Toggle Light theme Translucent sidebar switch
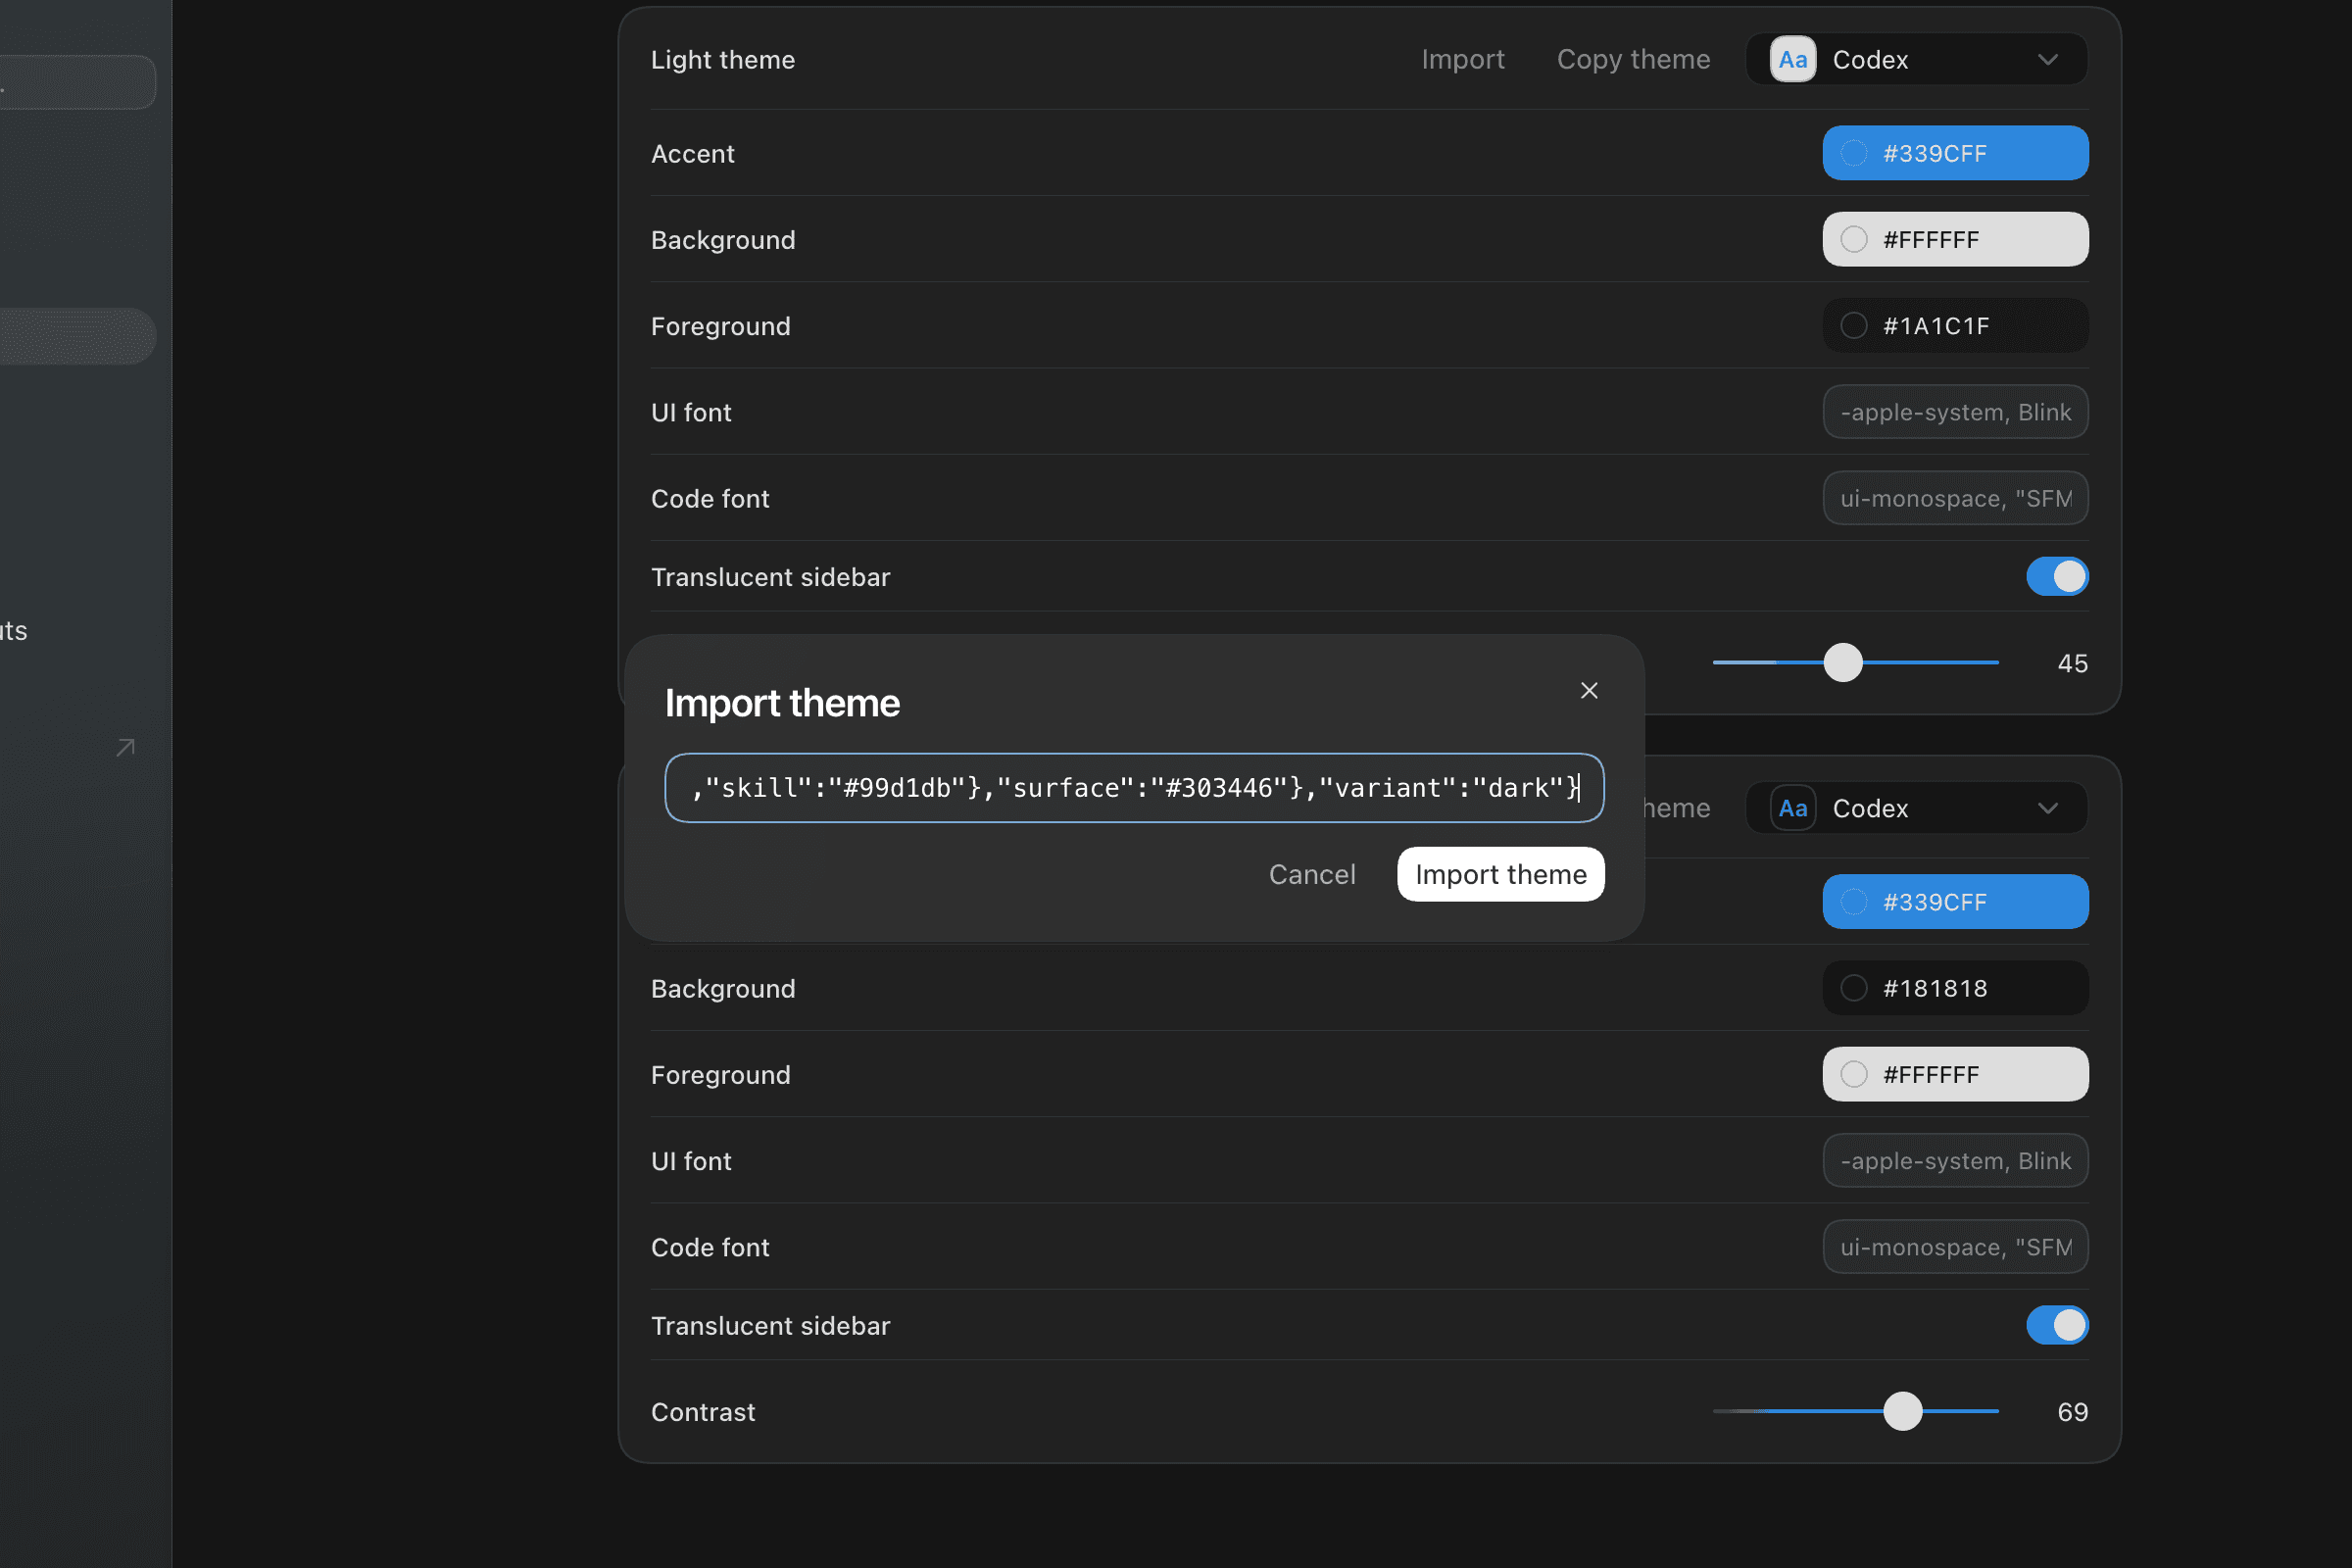 [2057, 576]
